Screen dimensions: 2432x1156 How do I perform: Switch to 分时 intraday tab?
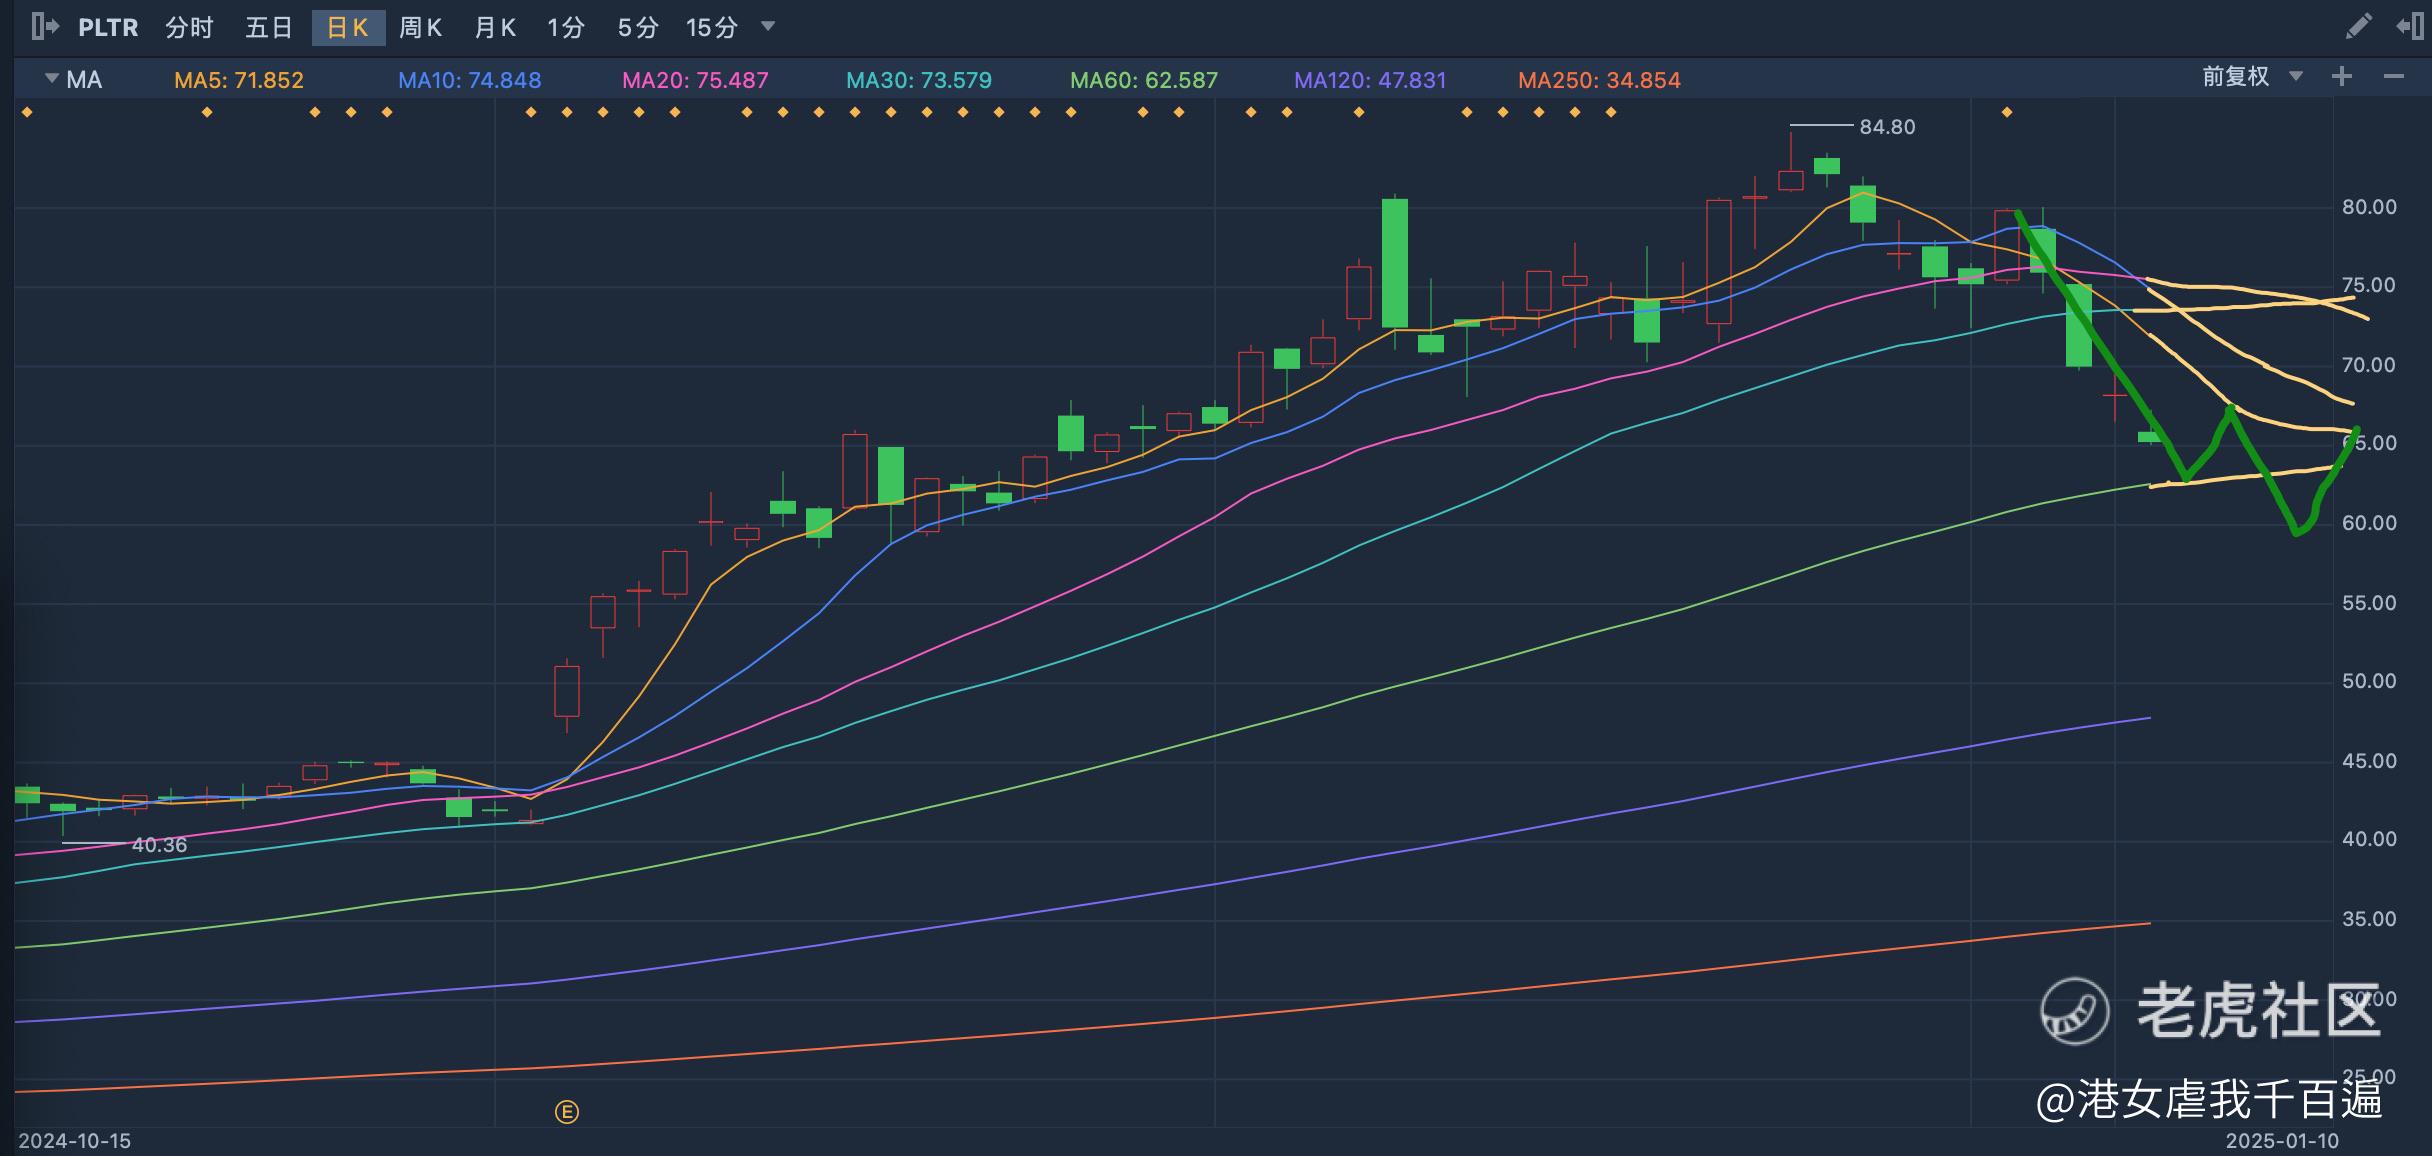190,28
